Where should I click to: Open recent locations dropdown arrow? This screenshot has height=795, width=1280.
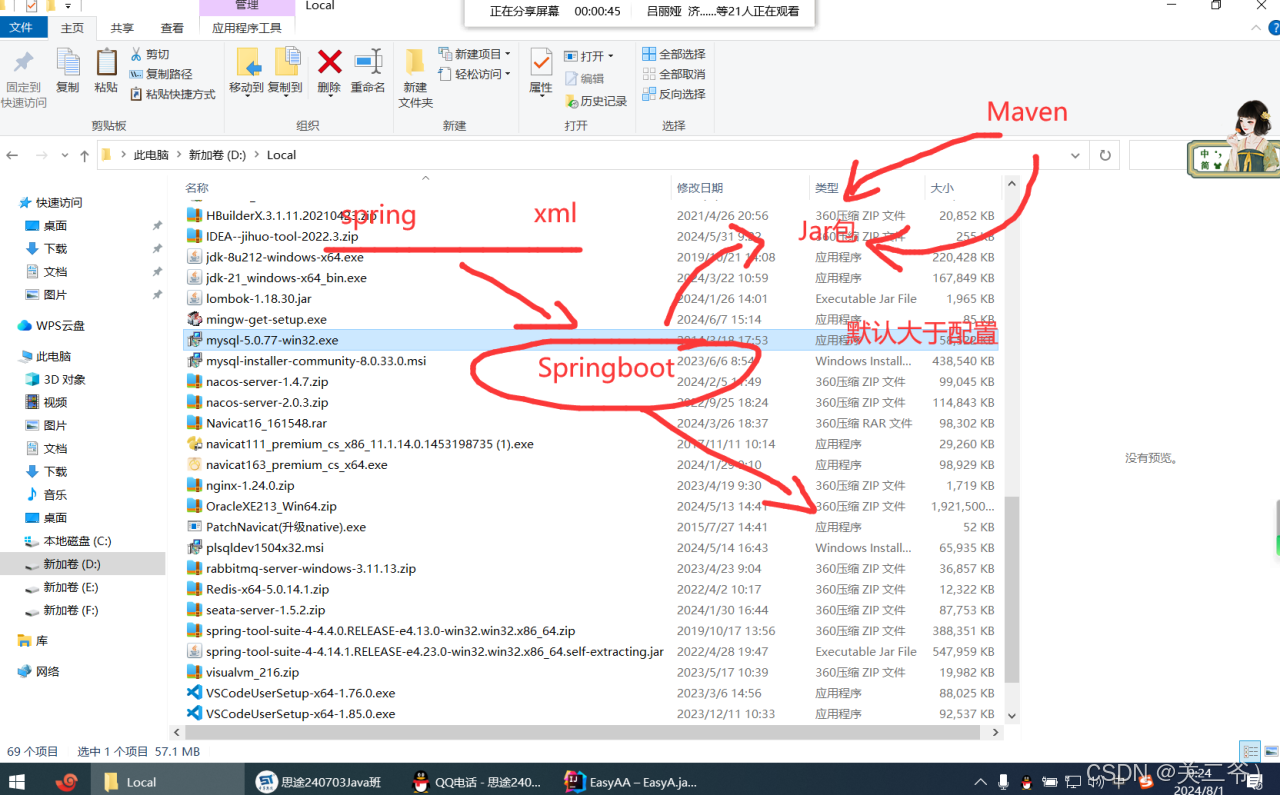tap(65, 155)
